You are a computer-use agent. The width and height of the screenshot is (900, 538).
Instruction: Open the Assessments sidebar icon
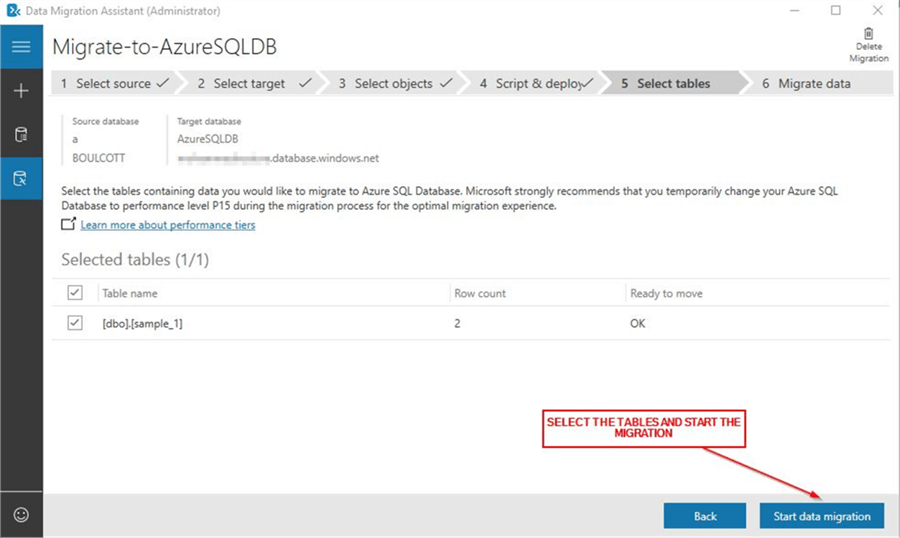click(21, 135)
